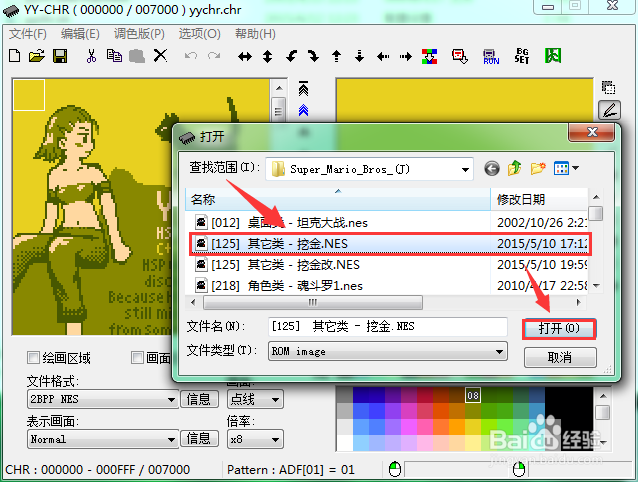The height and width of the screenshot is (482, 638).
Task: Click the Cut scissors icon
Action: (x=92, y=56)
